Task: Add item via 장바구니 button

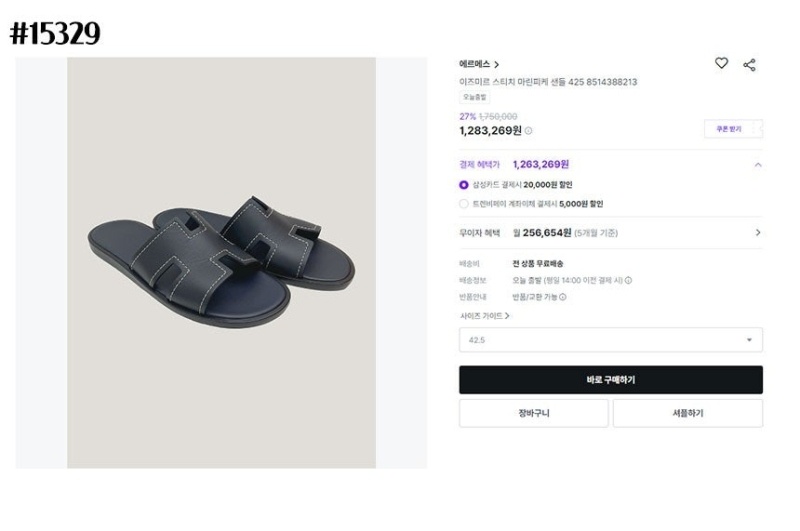Action: coord(533,413)
